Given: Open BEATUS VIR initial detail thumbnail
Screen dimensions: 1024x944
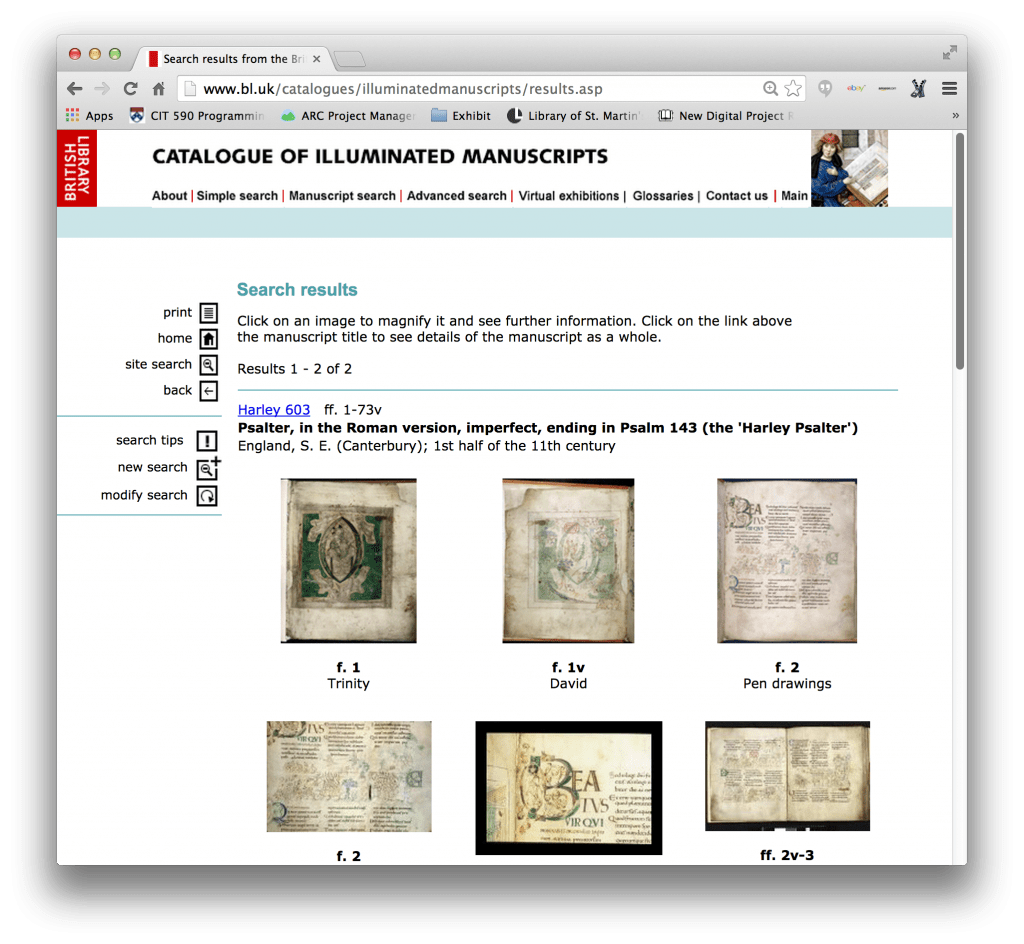Looking at the screenshot, I should 569,788.
